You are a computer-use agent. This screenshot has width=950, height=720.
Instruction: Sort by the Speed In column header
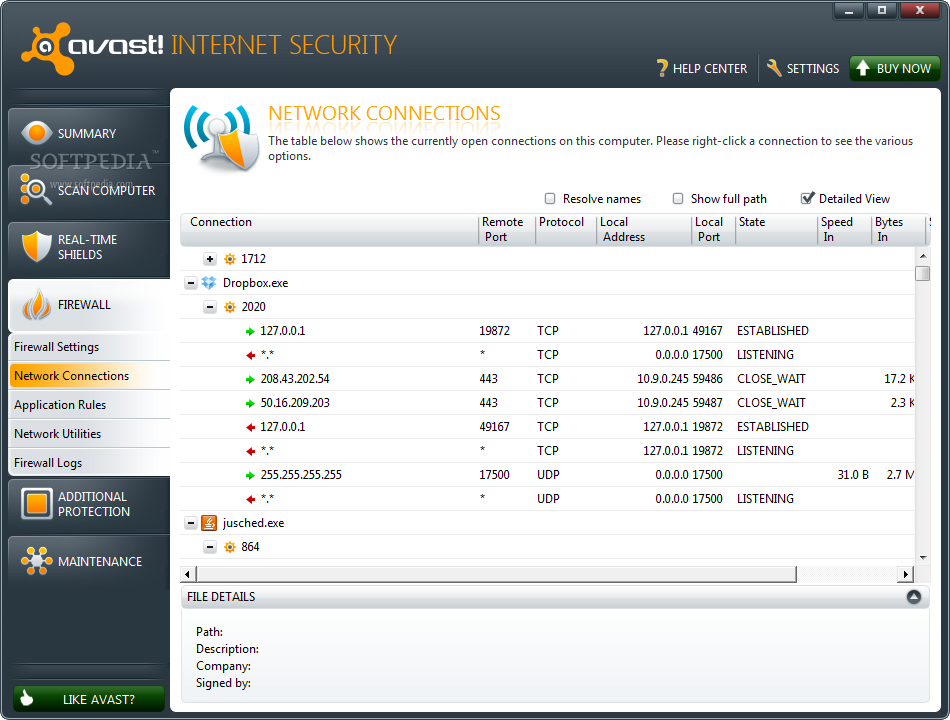point(844,230)
